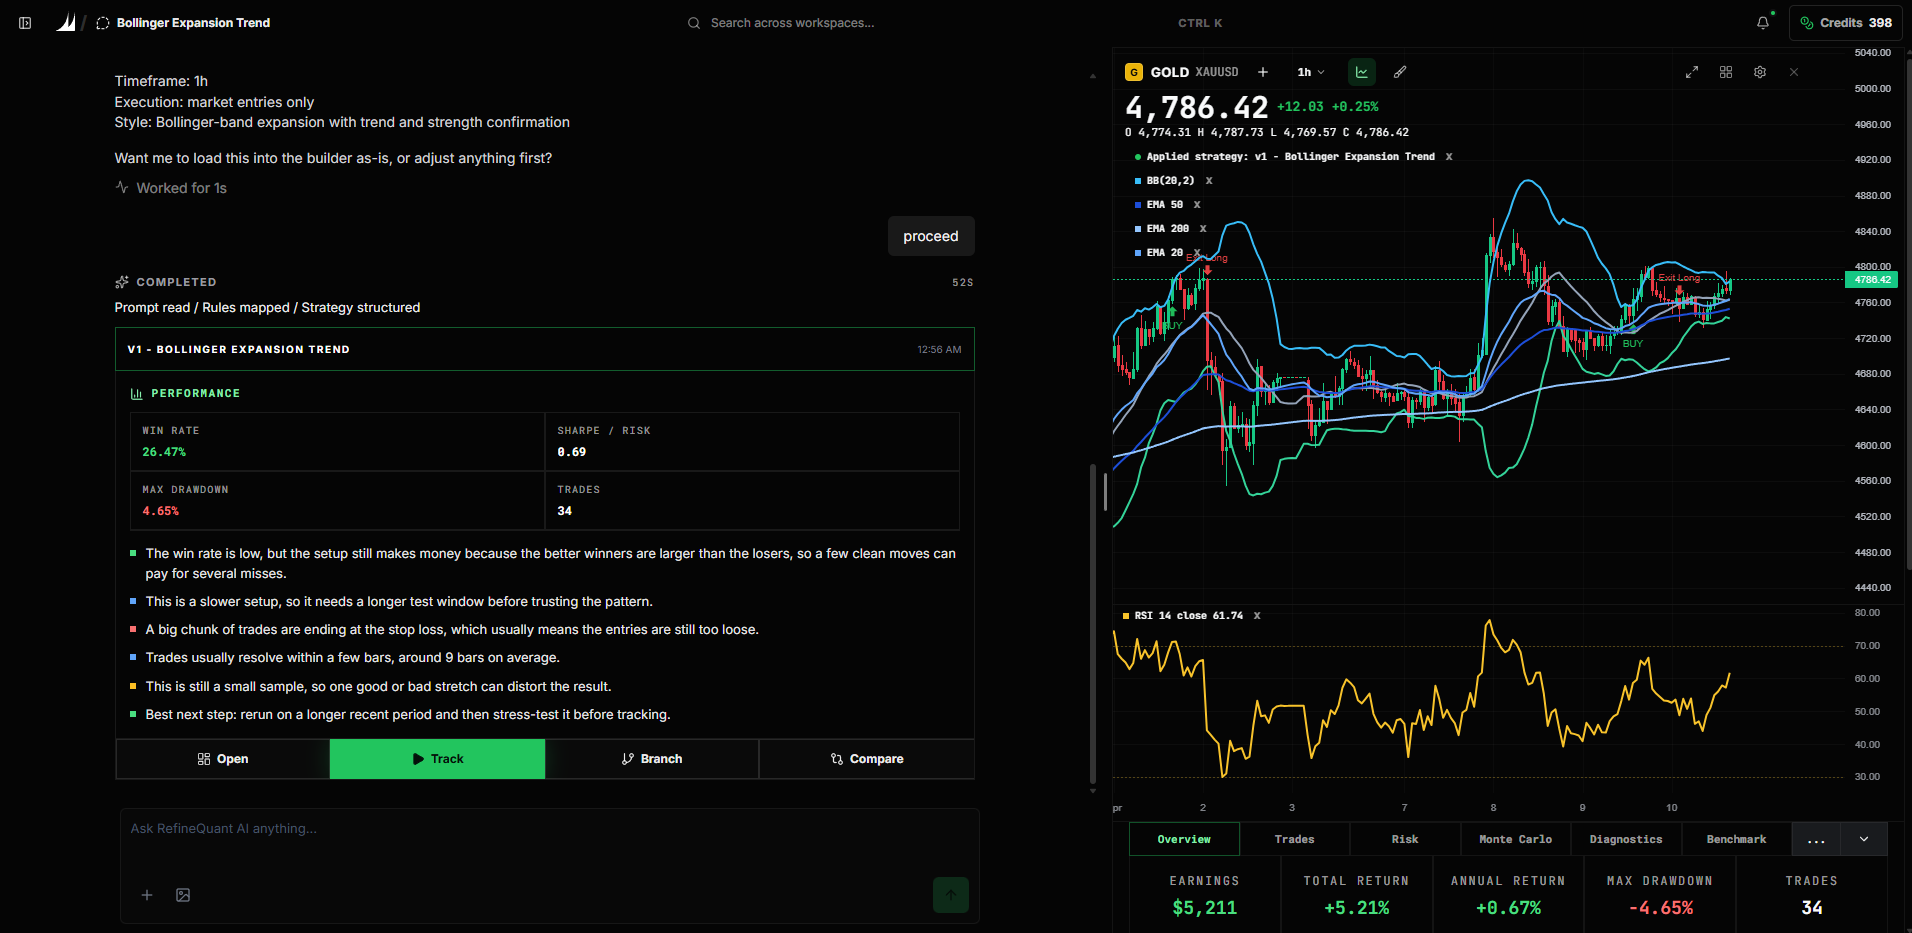The image size is (1912, 933).
Task: Remove the EMA 200 indicator
Action: [1203, 229]
